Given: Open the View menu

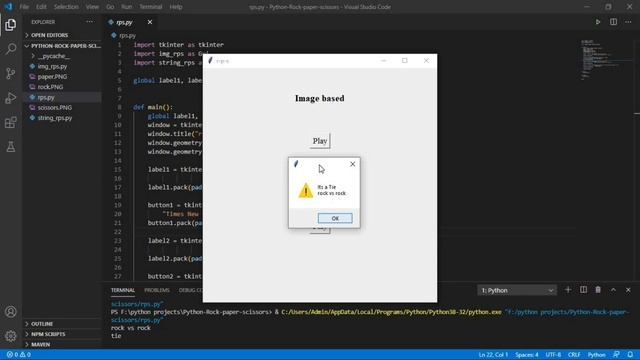Looking at the screenshot, I should click(x=92, y=7).
